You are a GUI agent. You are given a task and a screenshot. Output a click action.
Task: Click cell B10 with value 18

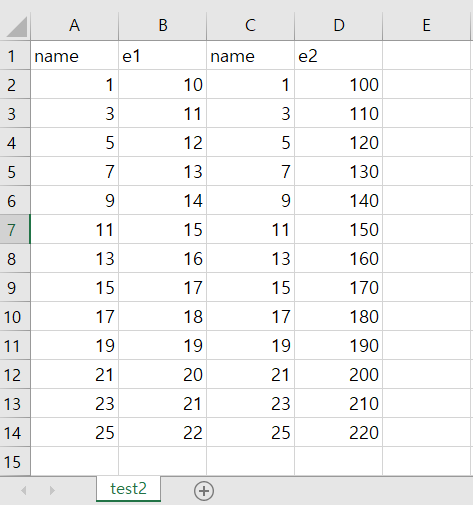pos(162,316)
